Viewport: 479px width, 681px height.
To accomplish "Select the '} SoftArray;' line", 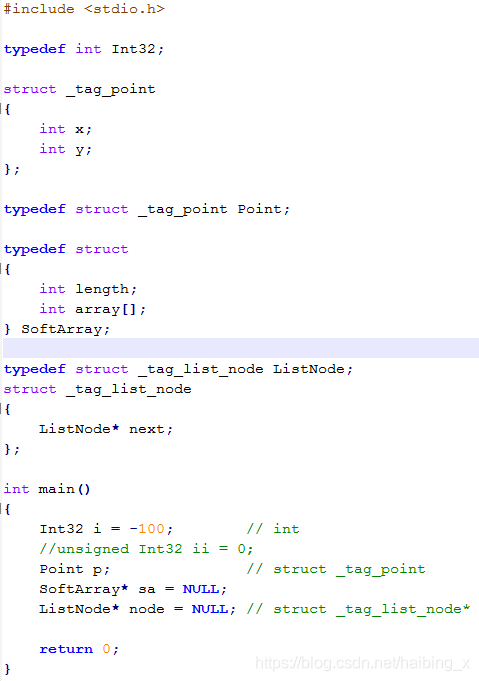I will pyautogui.click(x=57, y=329).
